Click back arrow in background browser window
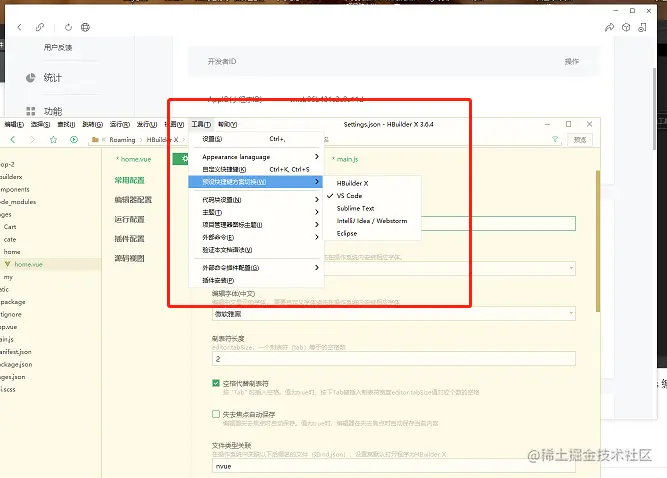The image size is (667, 478). [x=20, y=27]
